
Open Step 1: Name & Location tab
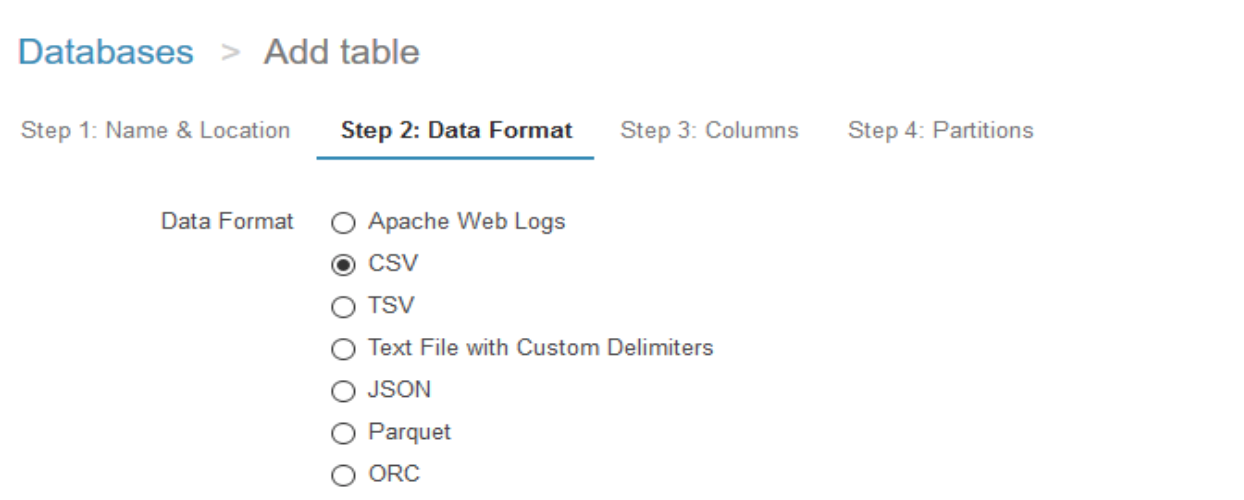[x=155, y=131]
